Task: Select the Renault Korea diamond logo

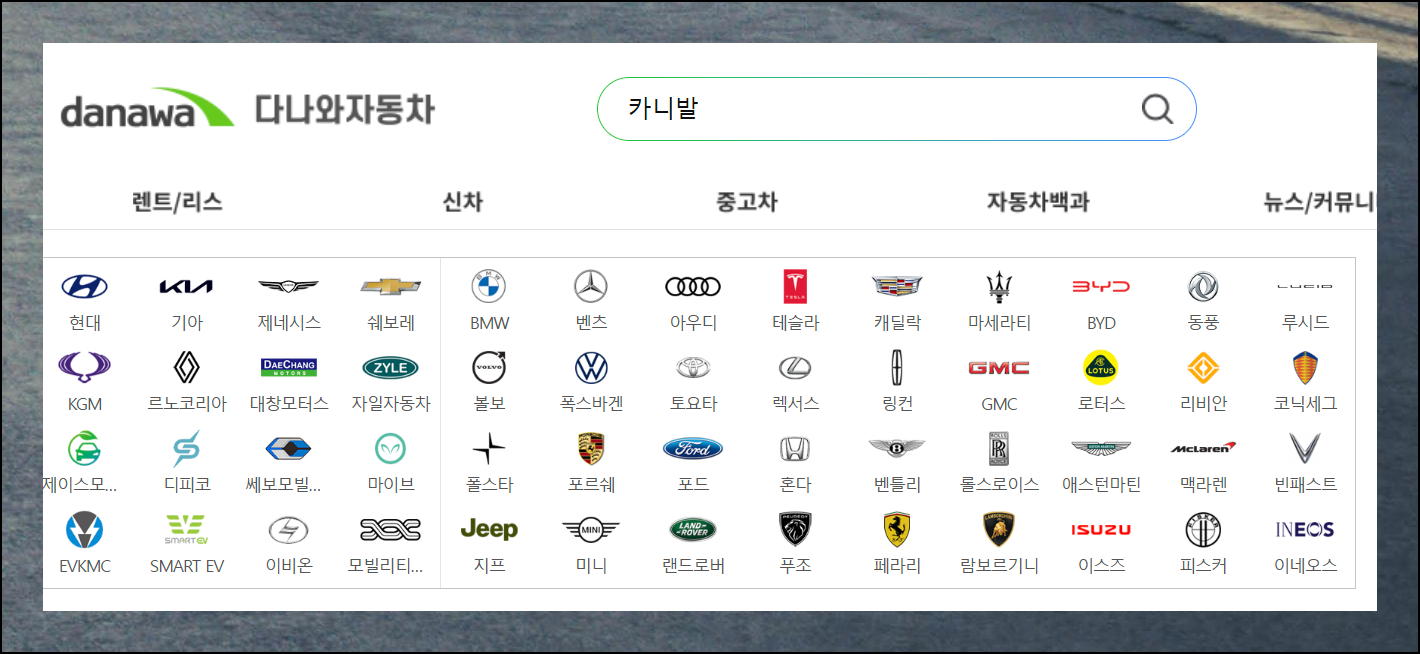Action: click(187, 368)
